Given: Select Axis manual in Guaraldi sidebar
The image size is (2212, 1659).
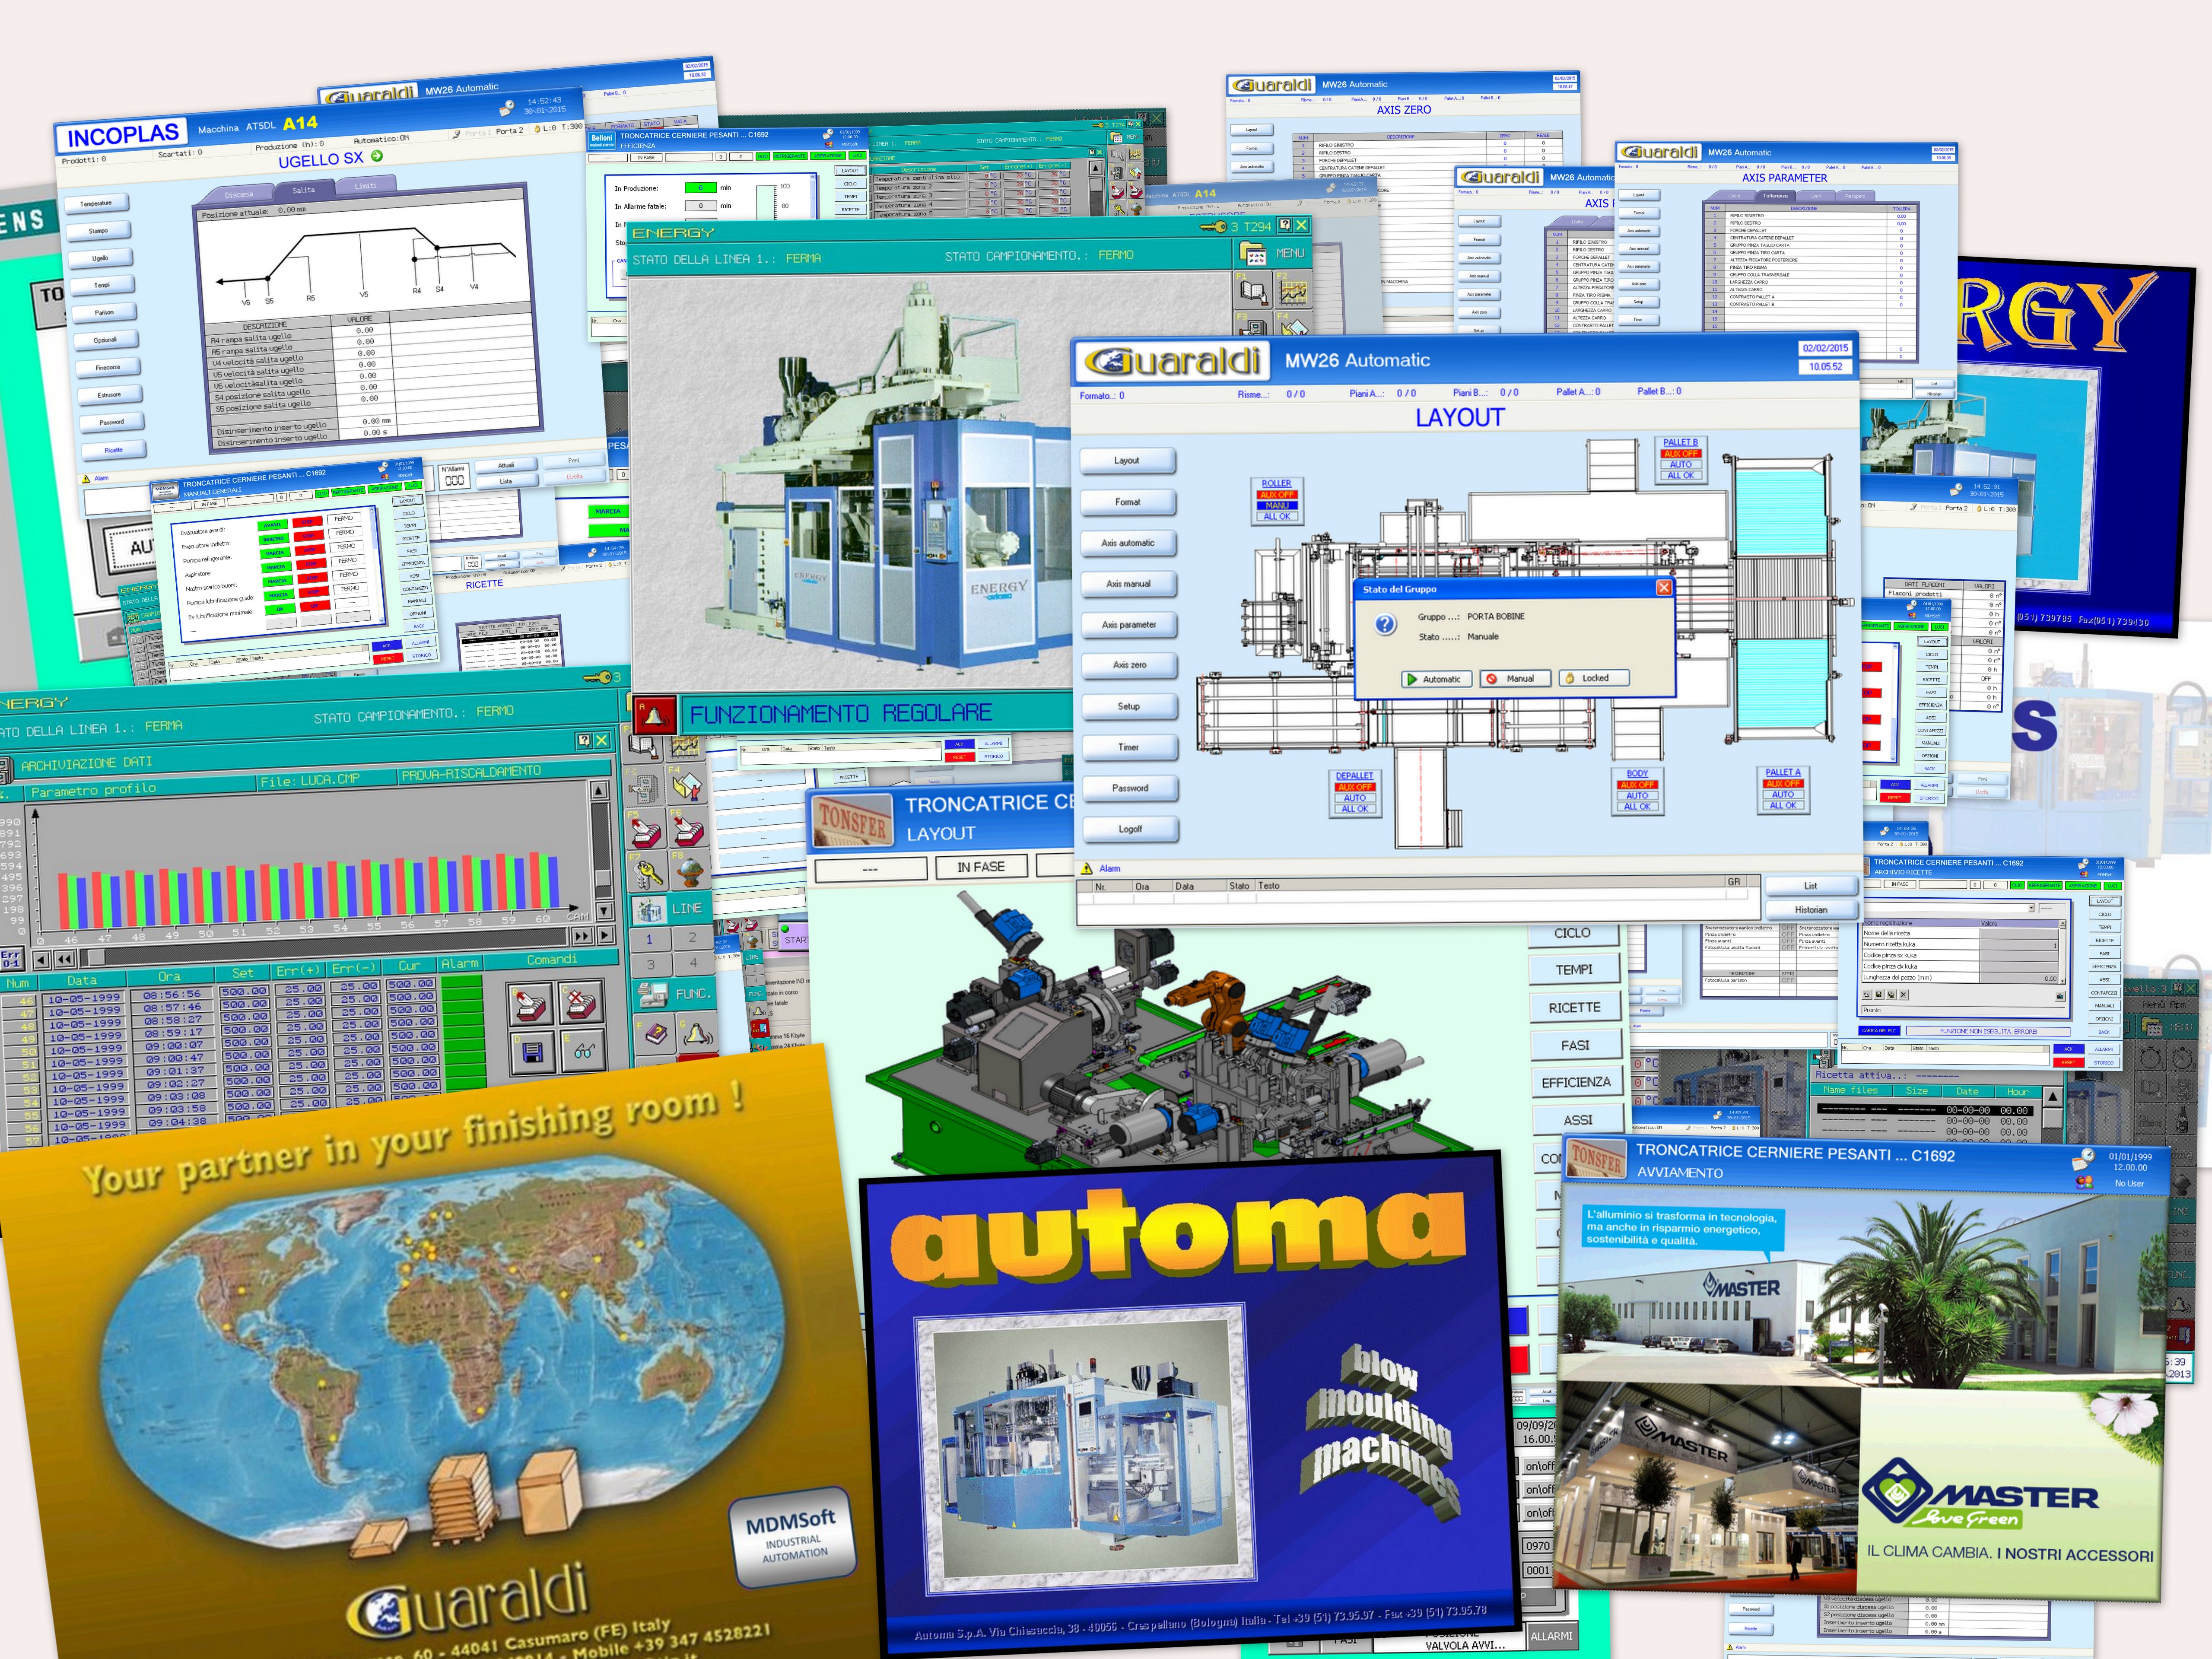Looking at the screenshot, I should pyautogui.click(x=1129, y=584).
